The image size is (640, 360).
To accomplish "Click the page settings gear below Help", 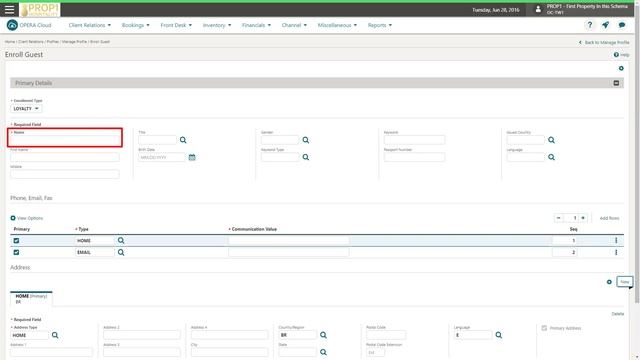I will pos(621,68).
